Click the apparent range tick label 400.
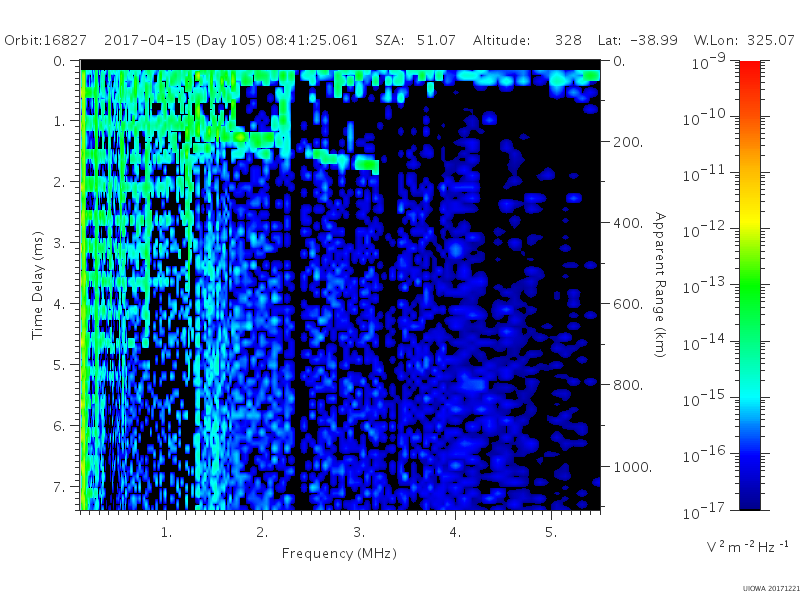Viewport: 800px width, 600px height. [x=628, y=223]
